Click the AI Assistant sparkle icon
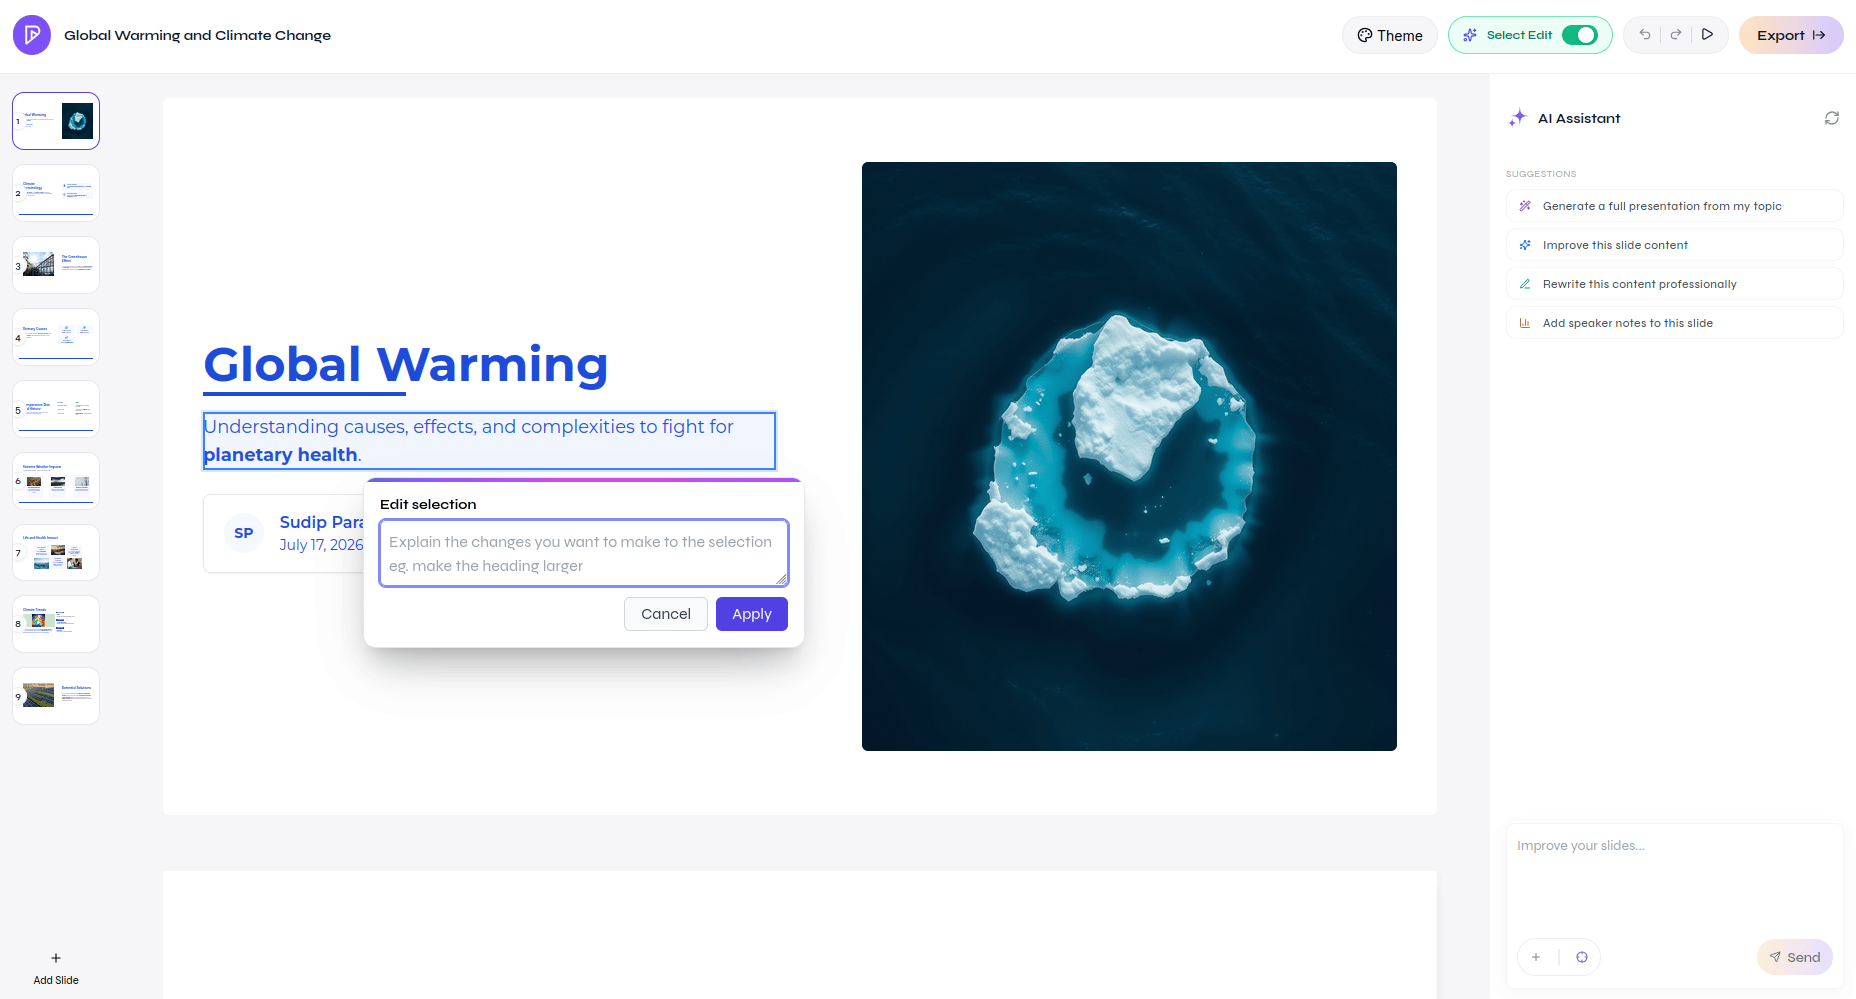Image resolution: width=1856 pixels, height=999 pixels. pyautogui.click(x=1518, y=118)
